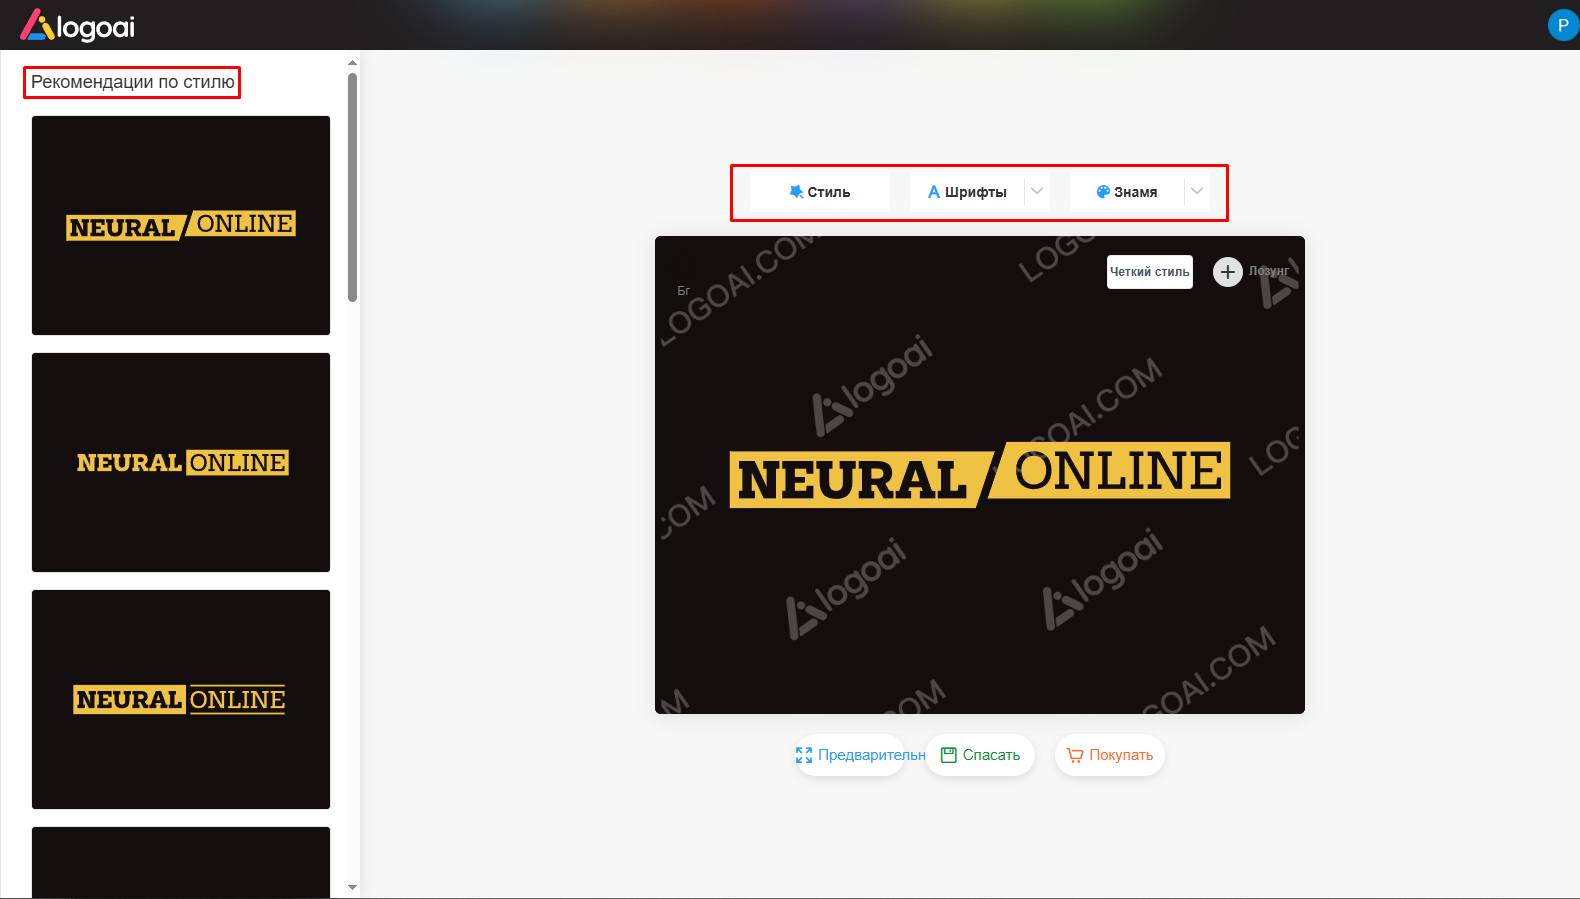This screenshot has height=899, width=1580.
Task: Choose the third style thumbnail with underlined ONLINE
Action: [x=181, y=699]
